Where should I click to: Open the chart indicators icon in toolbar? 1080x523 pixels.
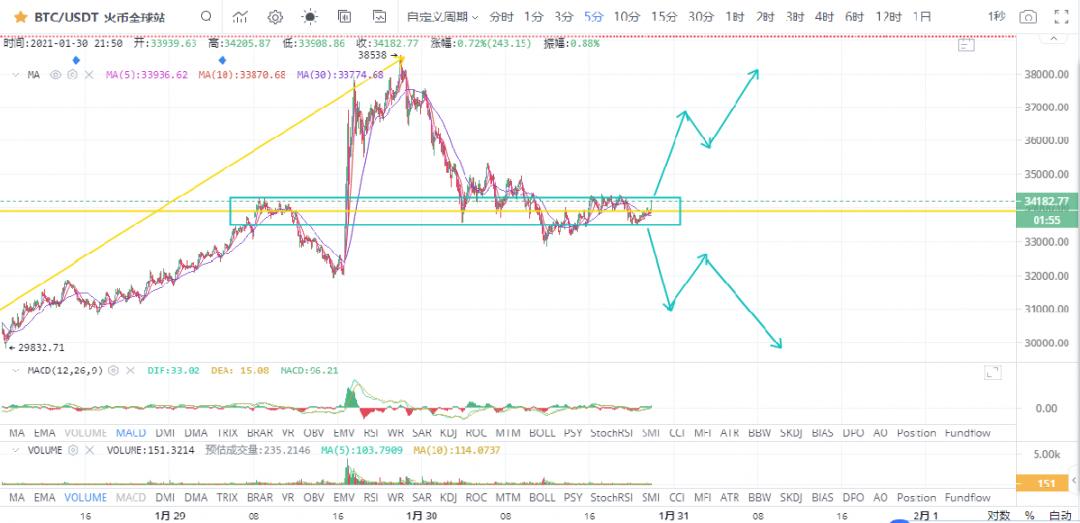pos(240,17)
